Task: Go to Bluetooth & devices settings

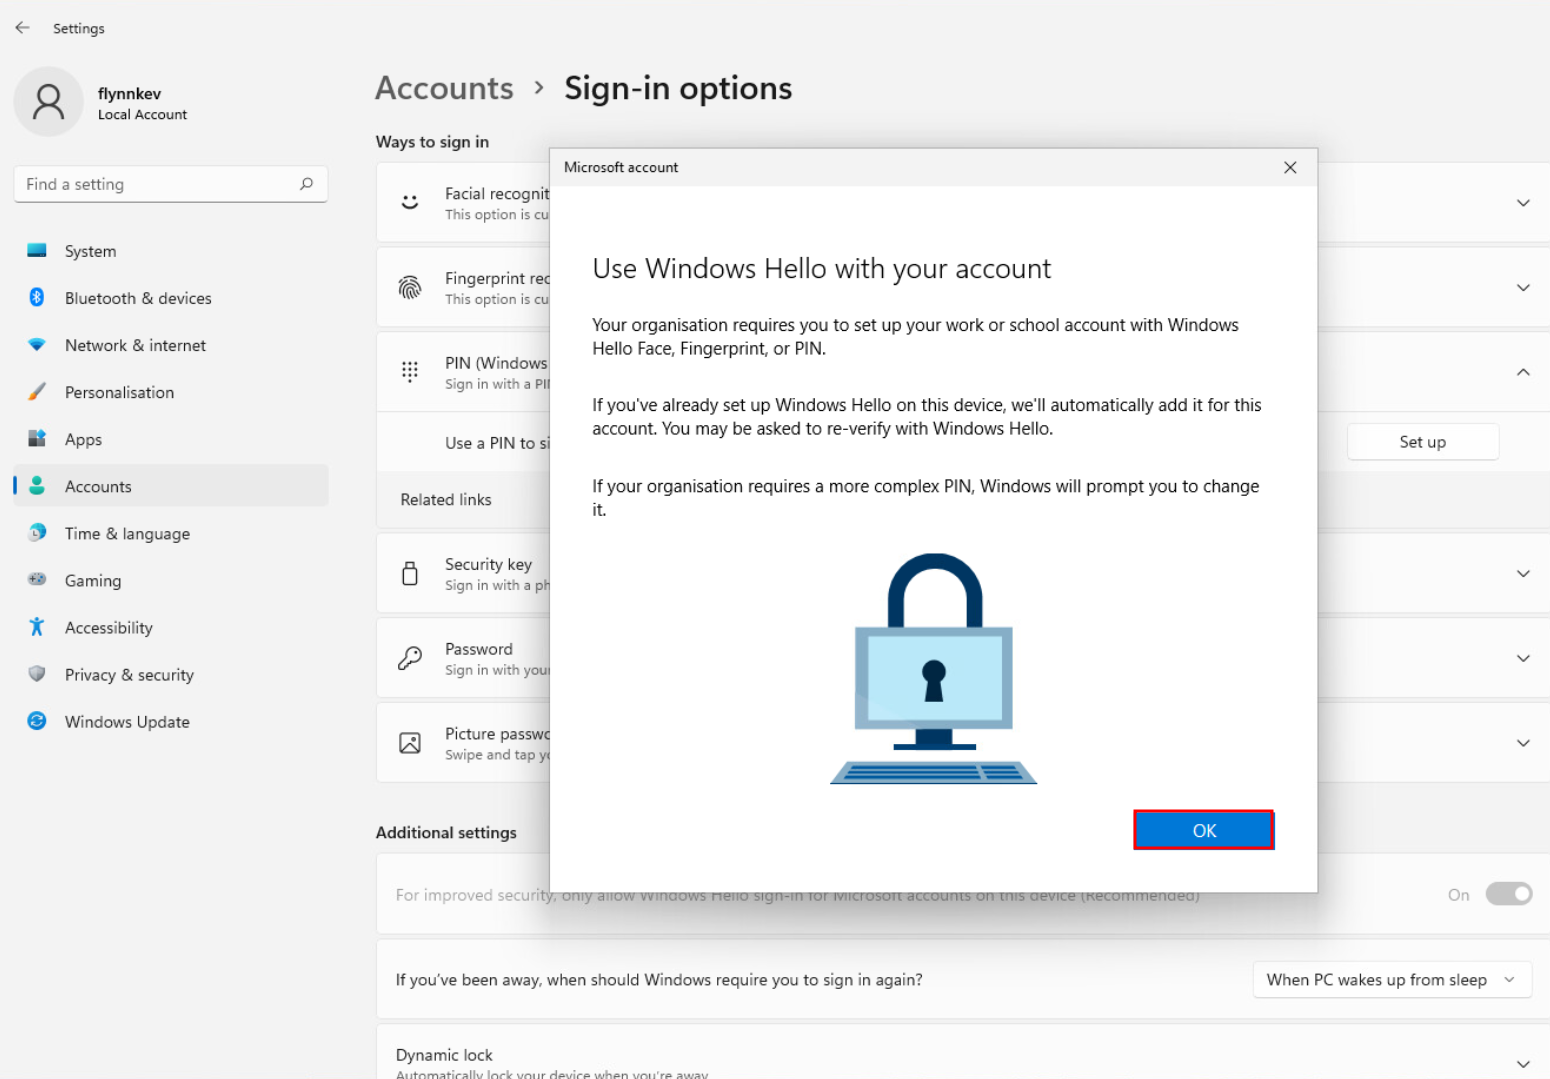Action: [x=138, y=298]
